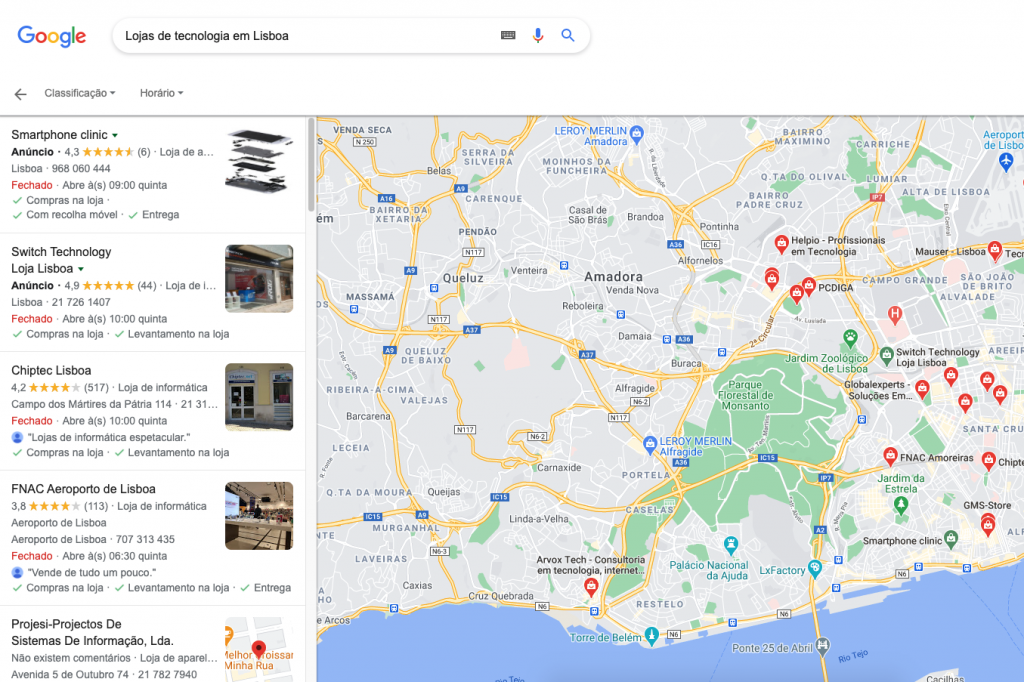
Task: Click Aeroporto de Lisboa airplane marker
Action: pyautogui.click(x=1006, y=161)
